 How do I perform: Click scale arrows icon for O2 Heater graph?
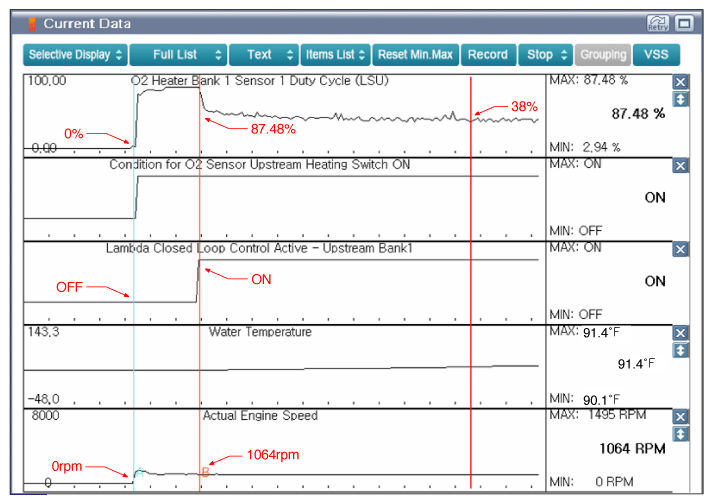(x=681, y=99)
